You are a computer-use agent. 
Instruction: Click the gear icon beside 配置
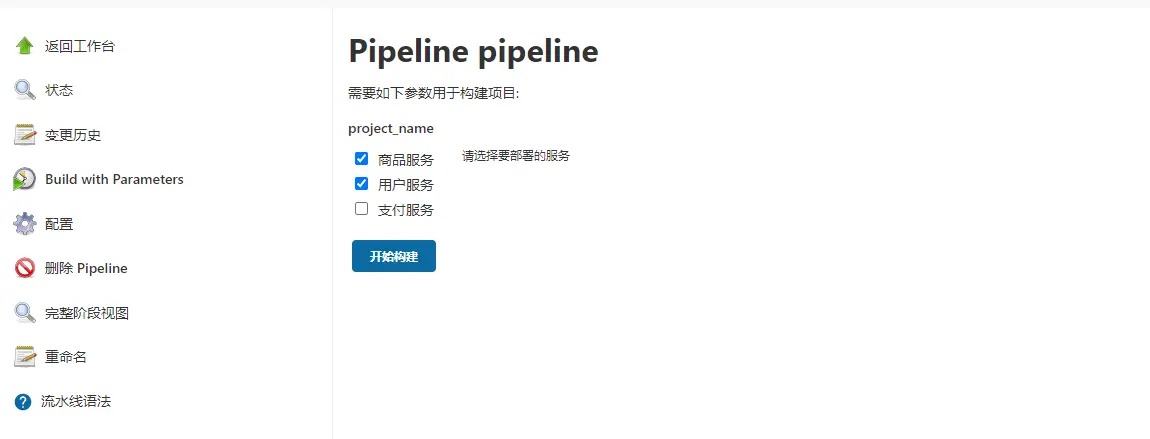pos(24,224)
